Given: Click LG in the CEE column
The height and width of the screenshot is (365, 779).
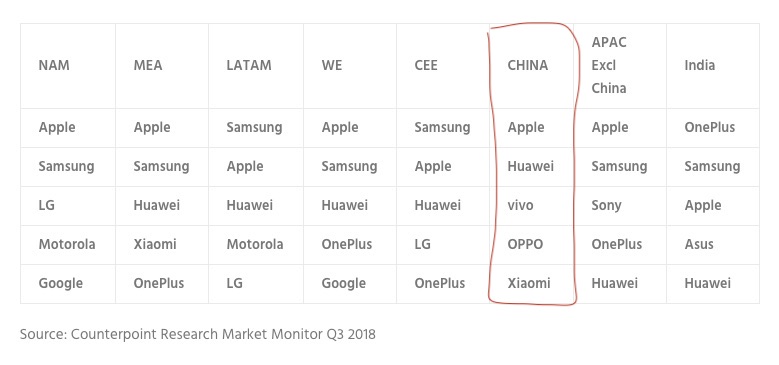Looking at the screenshot, I should 422,244.
